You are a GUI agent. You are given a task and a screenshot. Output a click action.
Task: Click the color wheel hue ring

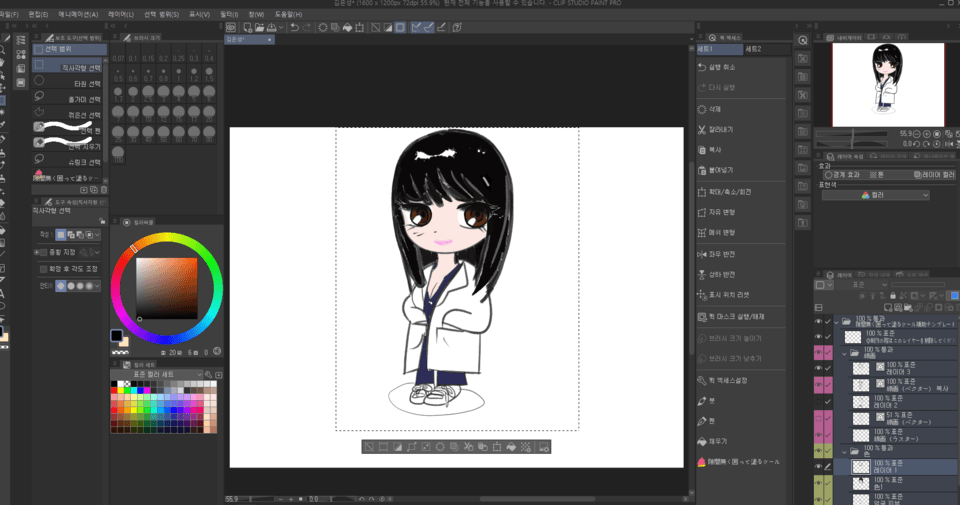[167, 238]
